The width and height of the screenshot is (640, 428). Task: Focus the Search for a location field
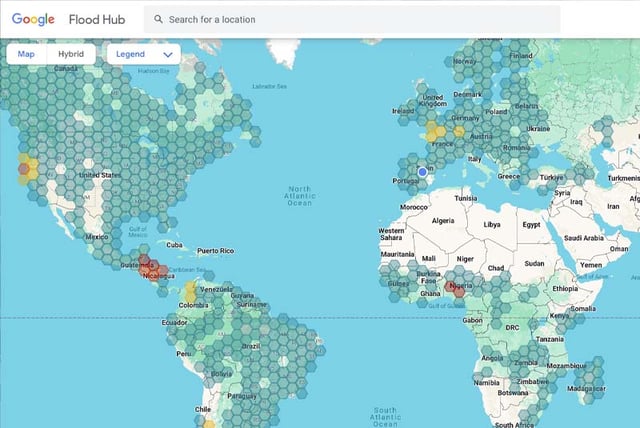(x=352, y=19)
